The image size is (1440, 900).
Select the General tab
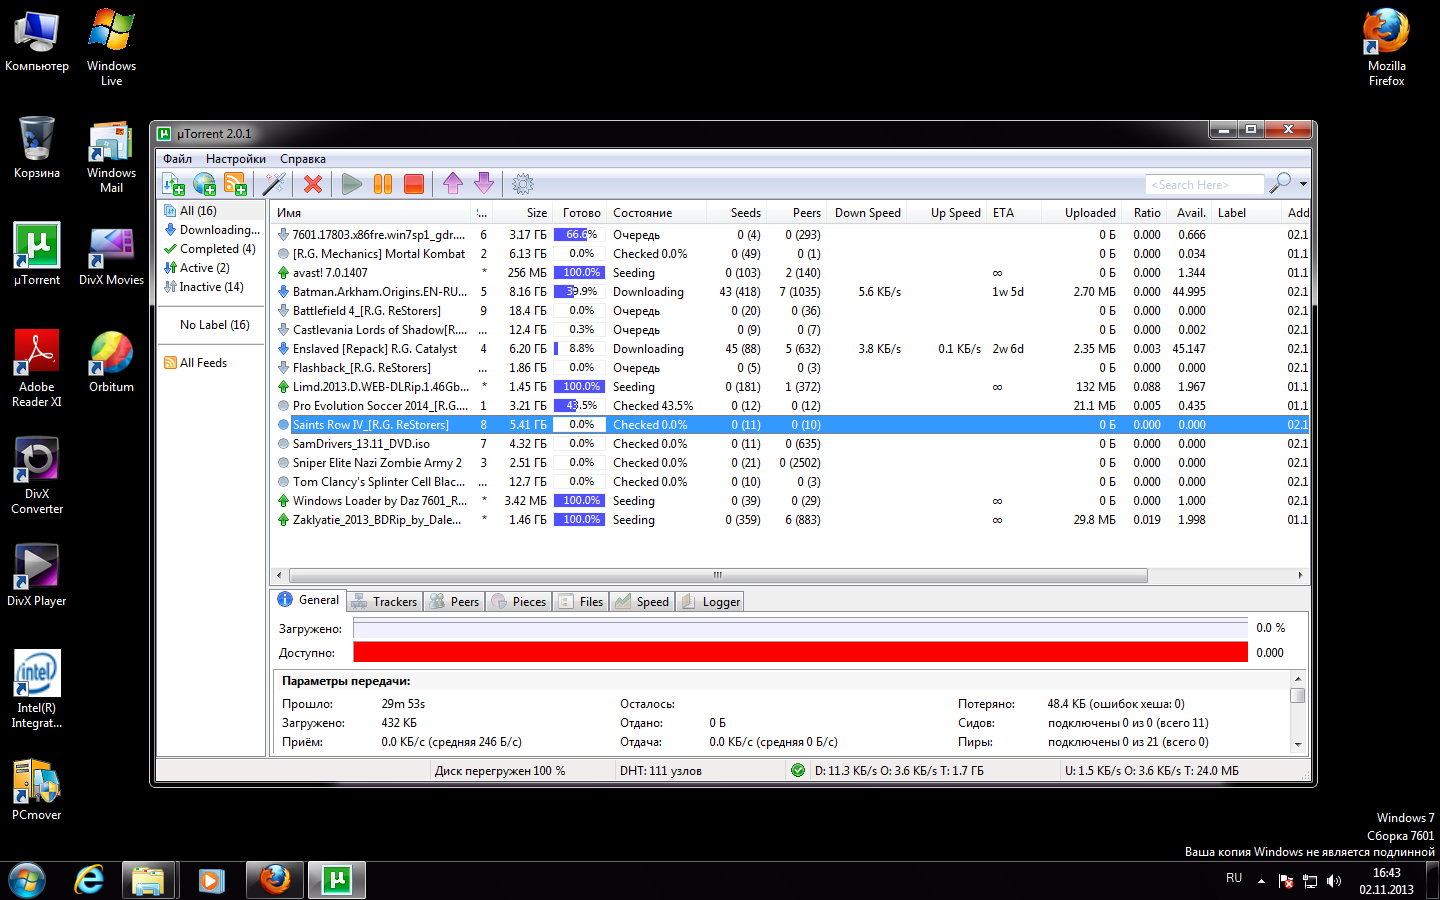308,600
